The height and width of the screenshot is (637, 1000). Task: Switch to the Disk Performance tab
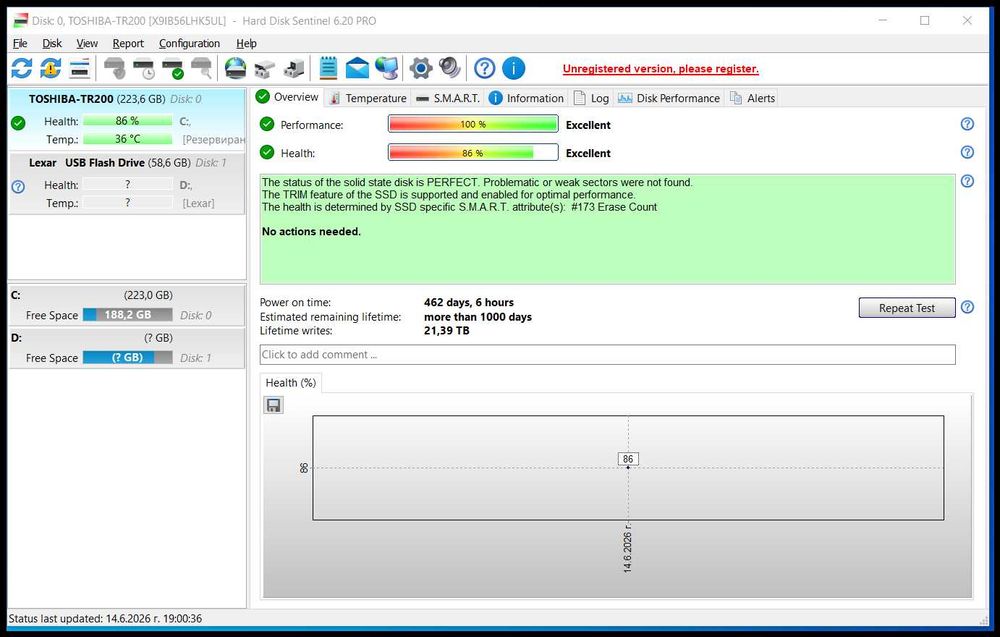(x=669, y=98)
